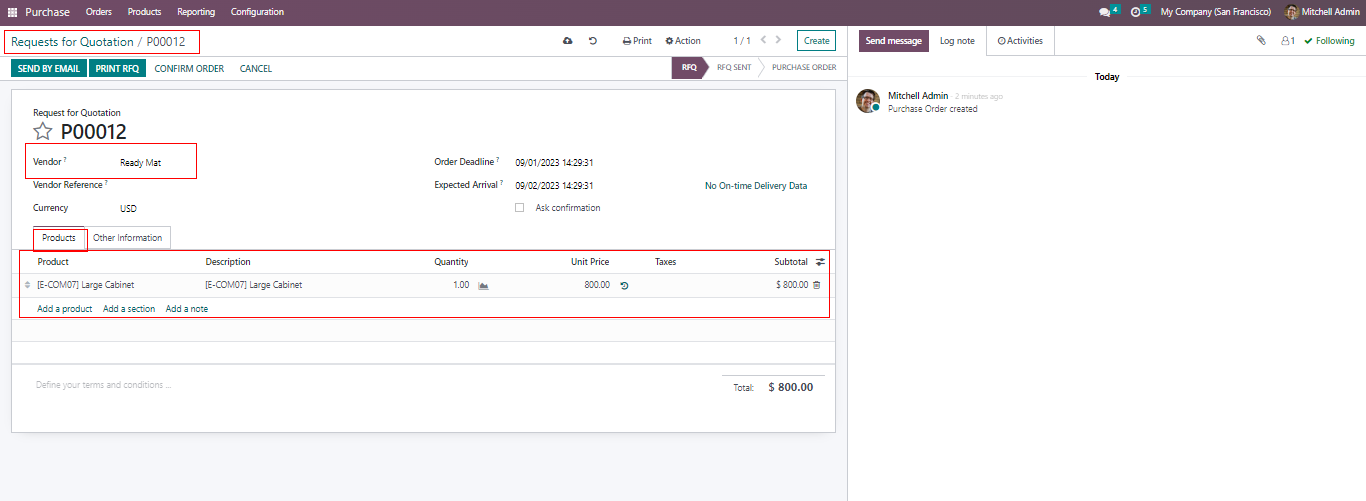Click the Add a product link
This screenshot has height=501, width=1366.
click(64, 309)
